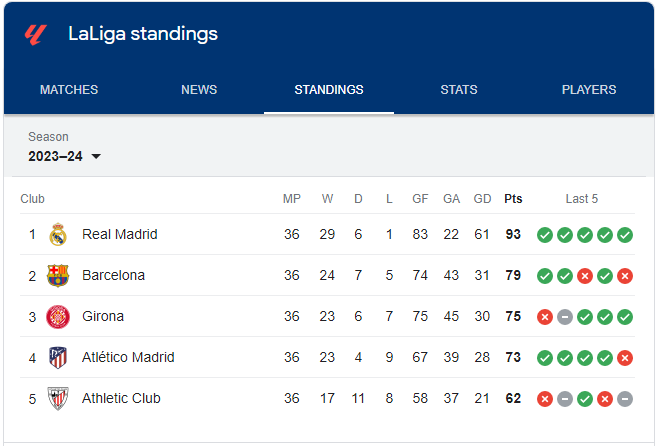The image size is (658, 446).
Task: Click Athletic Club's last gray draw icon
Action: (x=625, y=399)
